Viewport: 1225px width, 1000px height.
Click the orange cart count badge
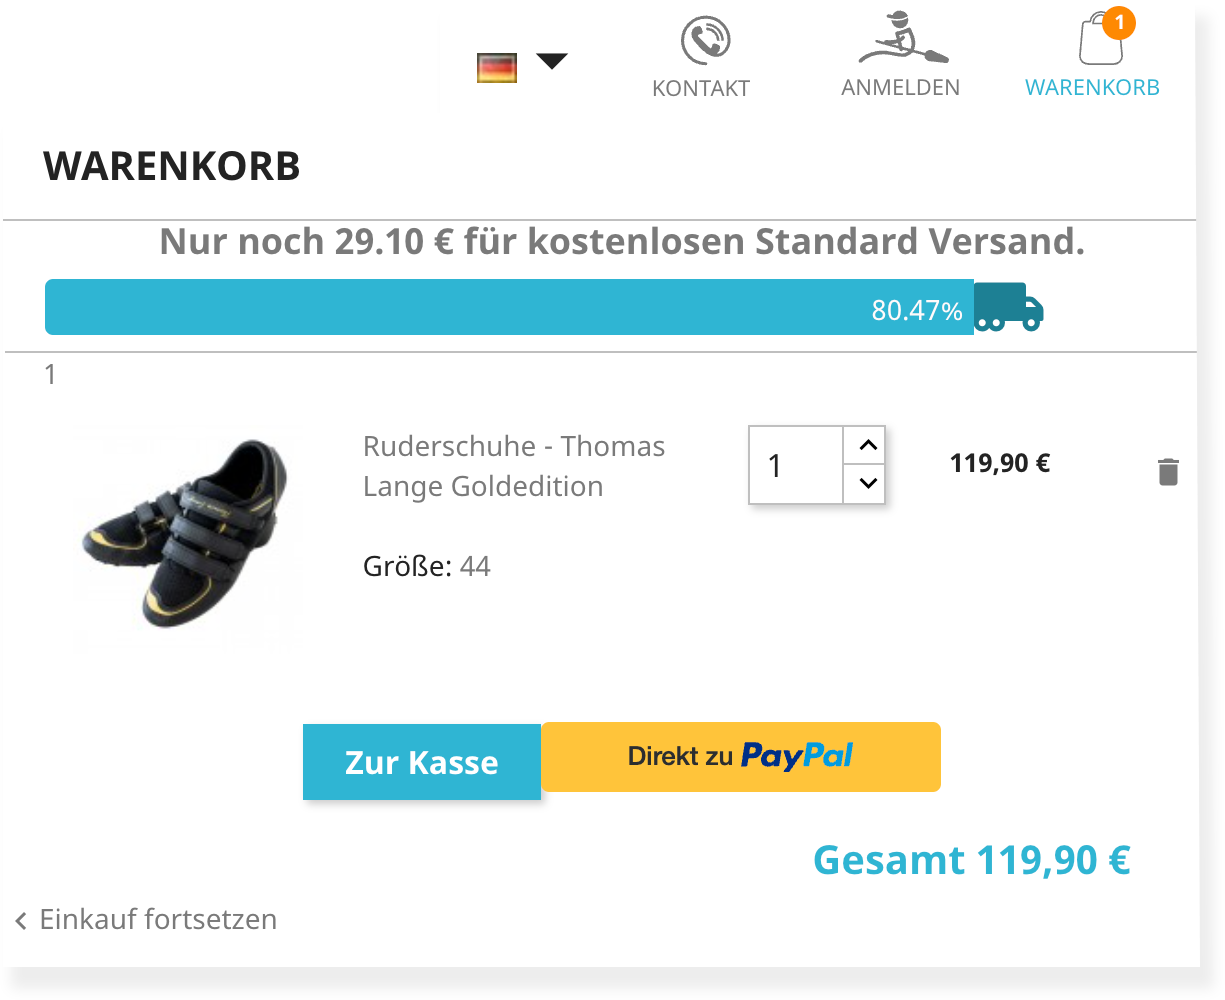(x=1119, y=22)
